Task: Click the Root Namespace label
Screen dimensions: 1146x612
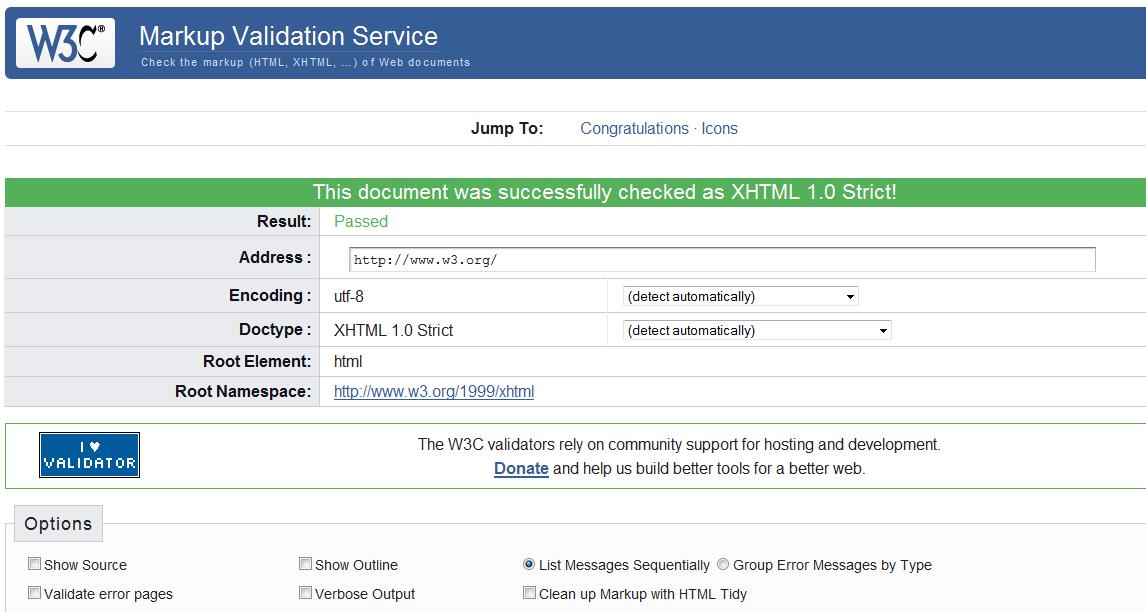Action: (x=243, y=391)
